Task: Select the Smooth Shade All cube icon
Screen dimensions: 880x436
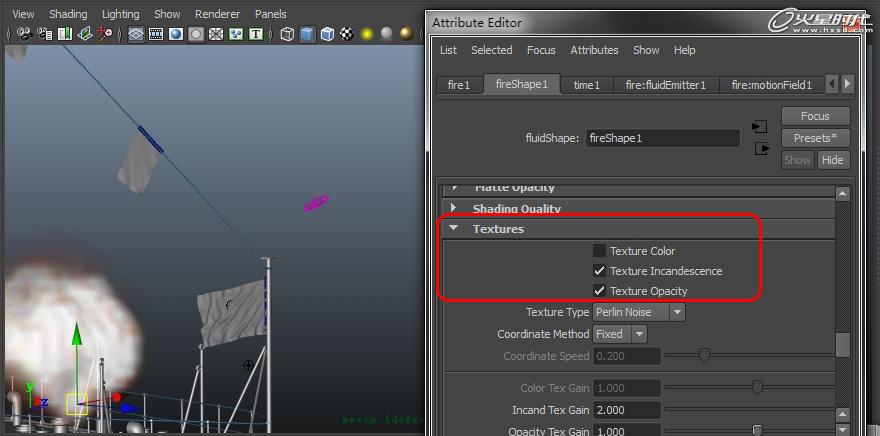Action: pos(307,35)
